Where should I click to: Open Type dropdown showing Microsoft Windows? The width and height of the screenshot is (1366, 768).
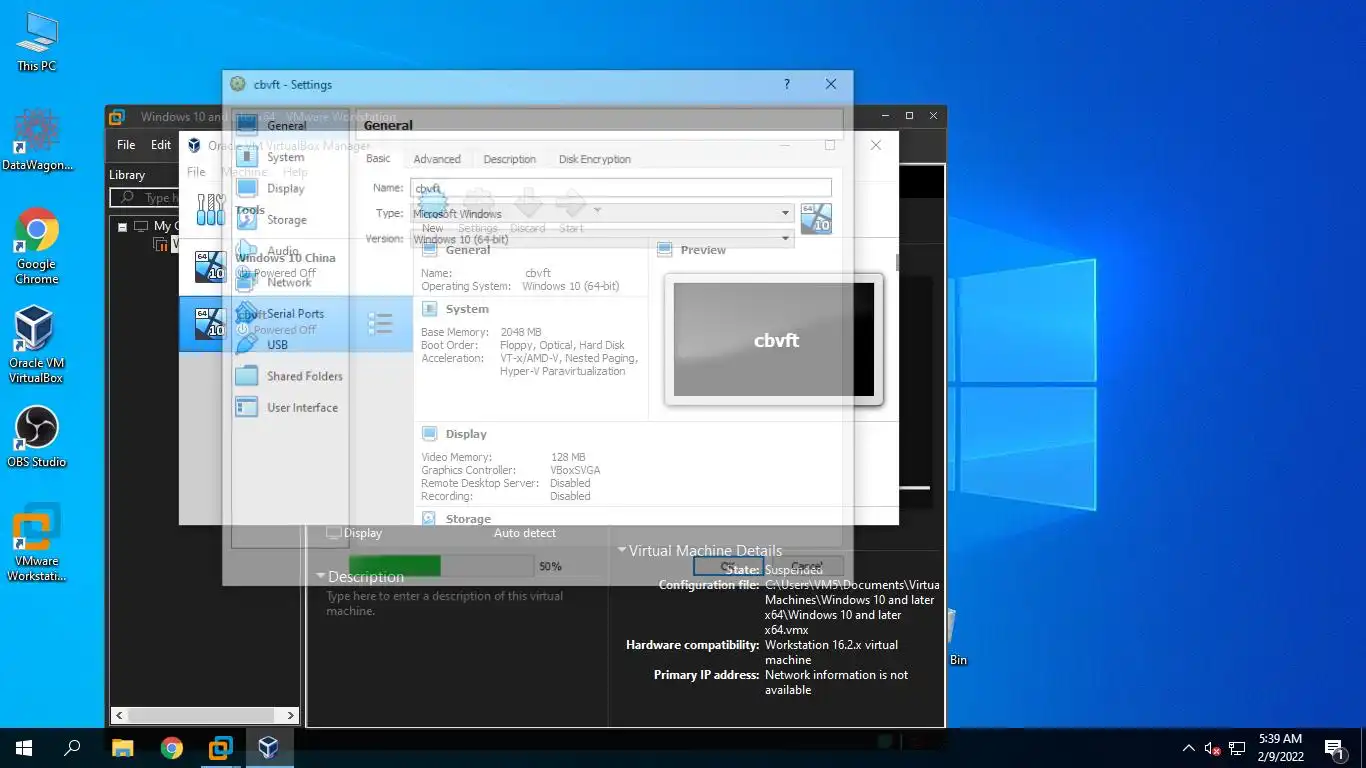(x=603, y=213)
